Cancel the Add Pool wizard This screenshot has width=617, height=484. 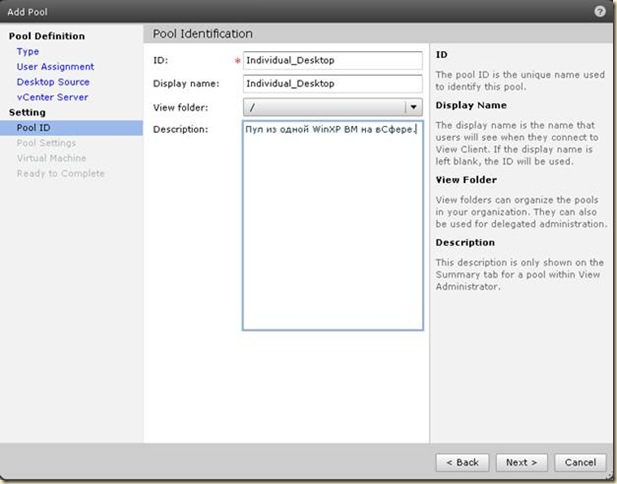tap(580, 462)
